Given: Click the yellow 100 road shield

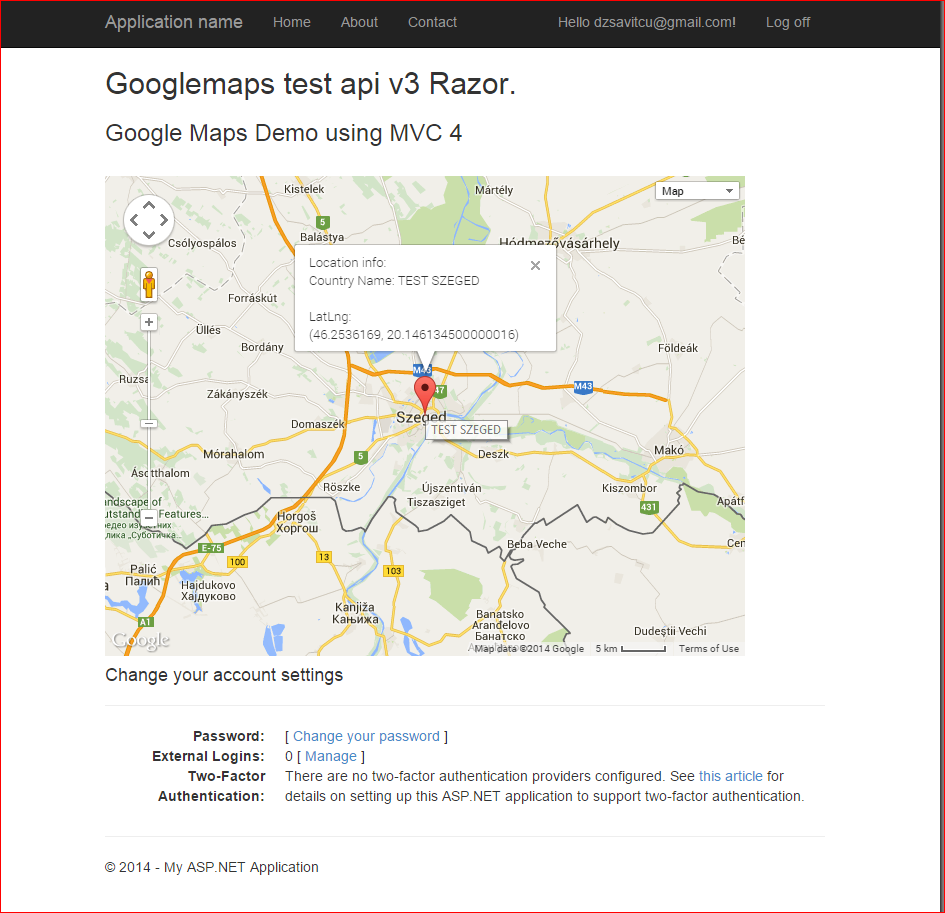Looking at the screenshot, I should (x=237, y=562).
